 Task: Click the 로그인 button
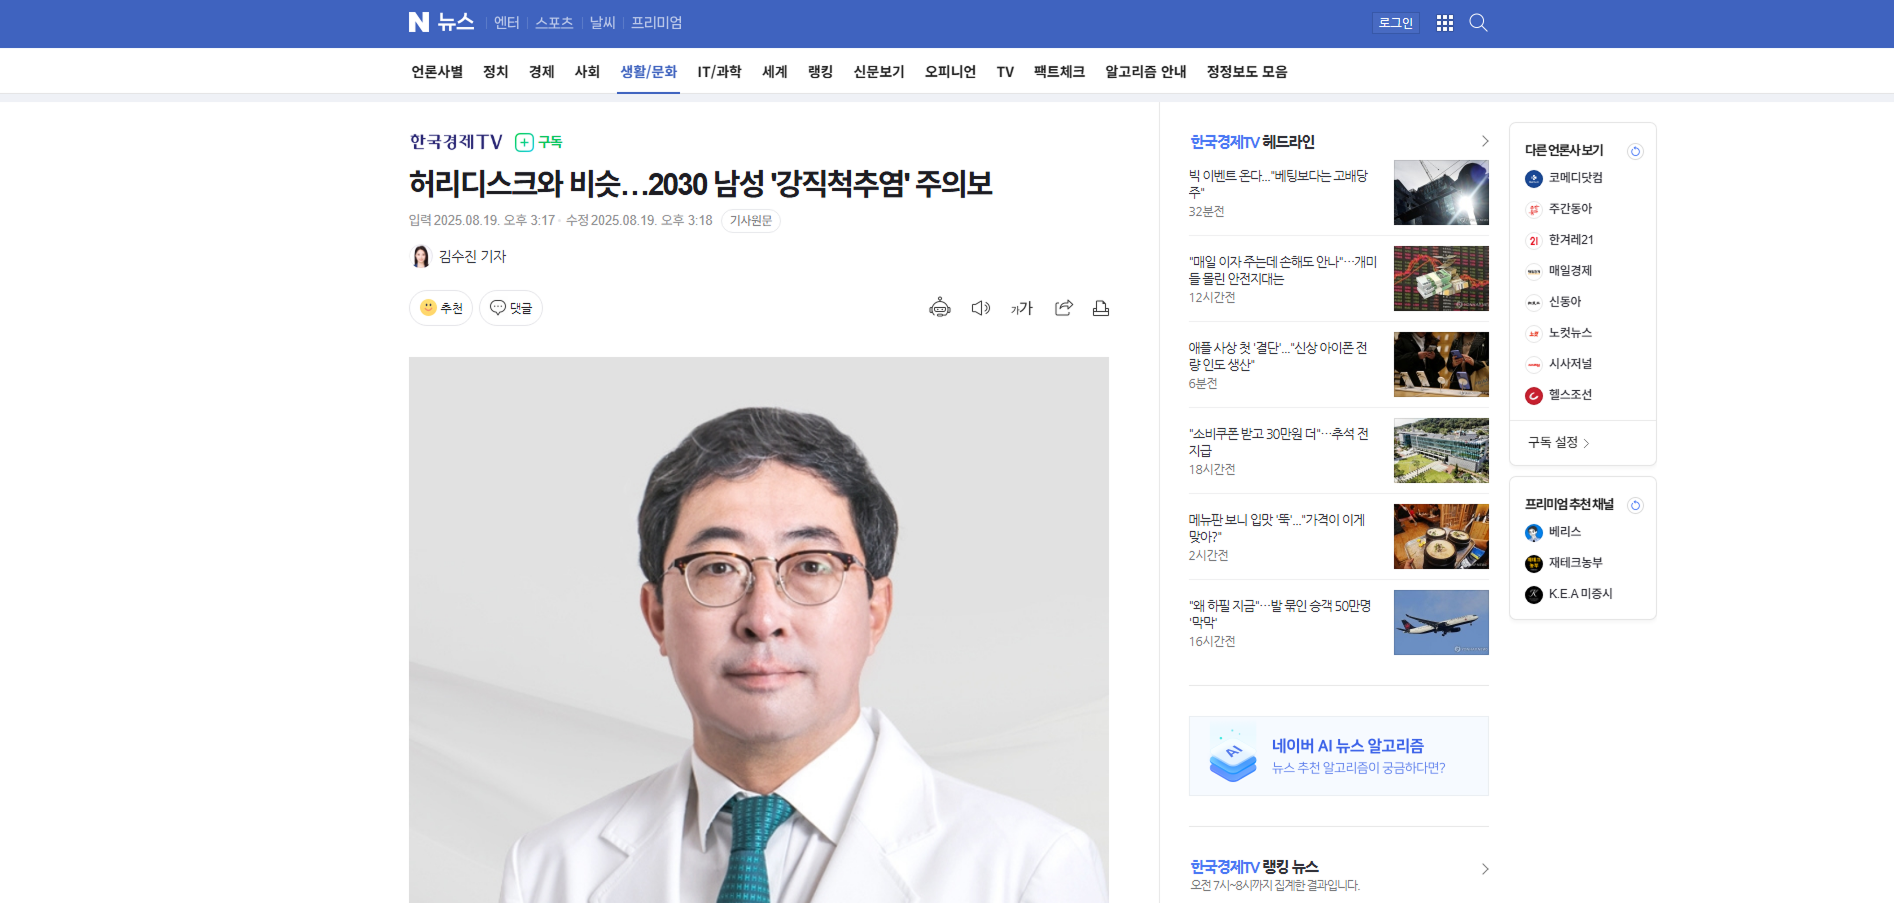(x=1395, y=23)
